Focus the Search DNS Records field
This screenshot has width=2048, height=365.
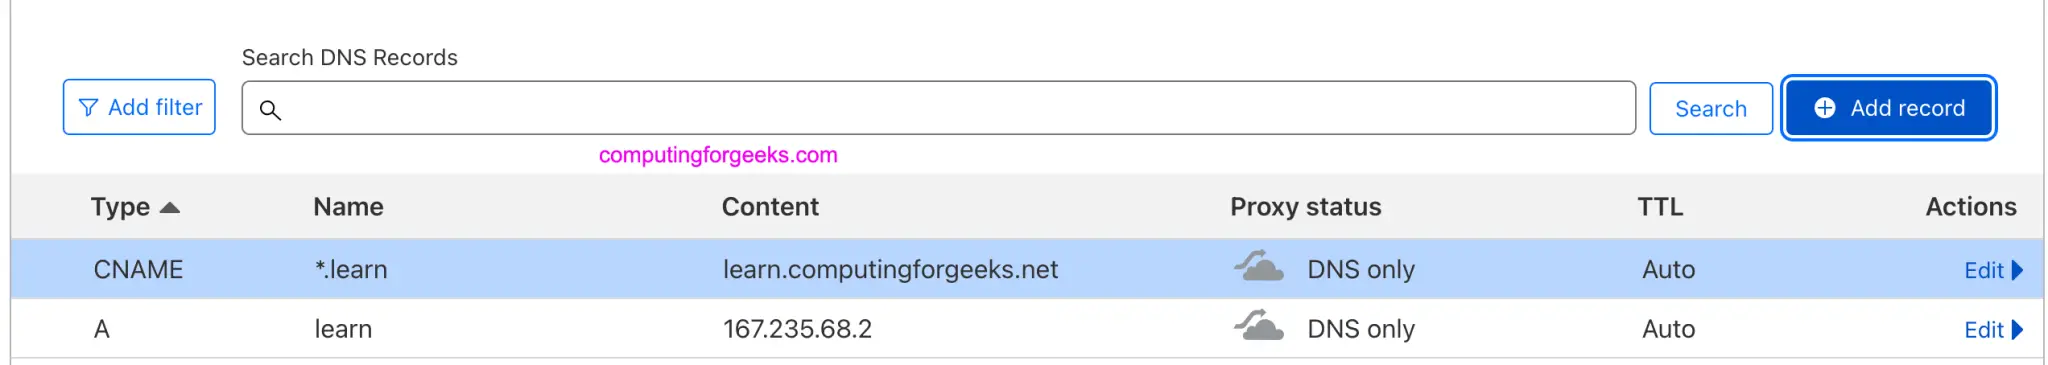coord(938,108)
